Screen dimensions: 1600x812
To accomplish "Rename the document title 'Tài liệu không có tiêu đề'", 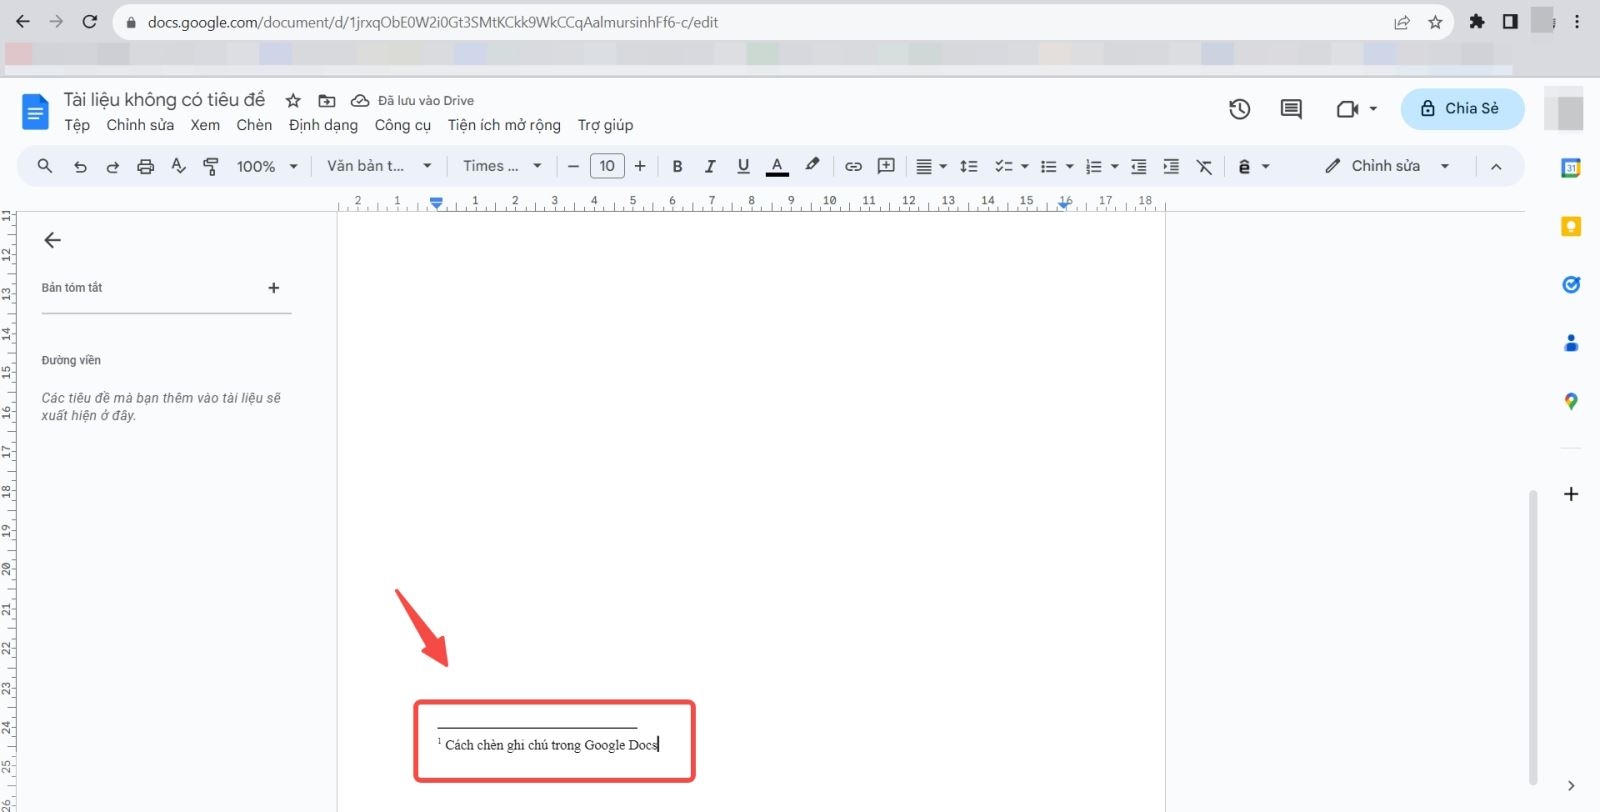I will (164, 99).
